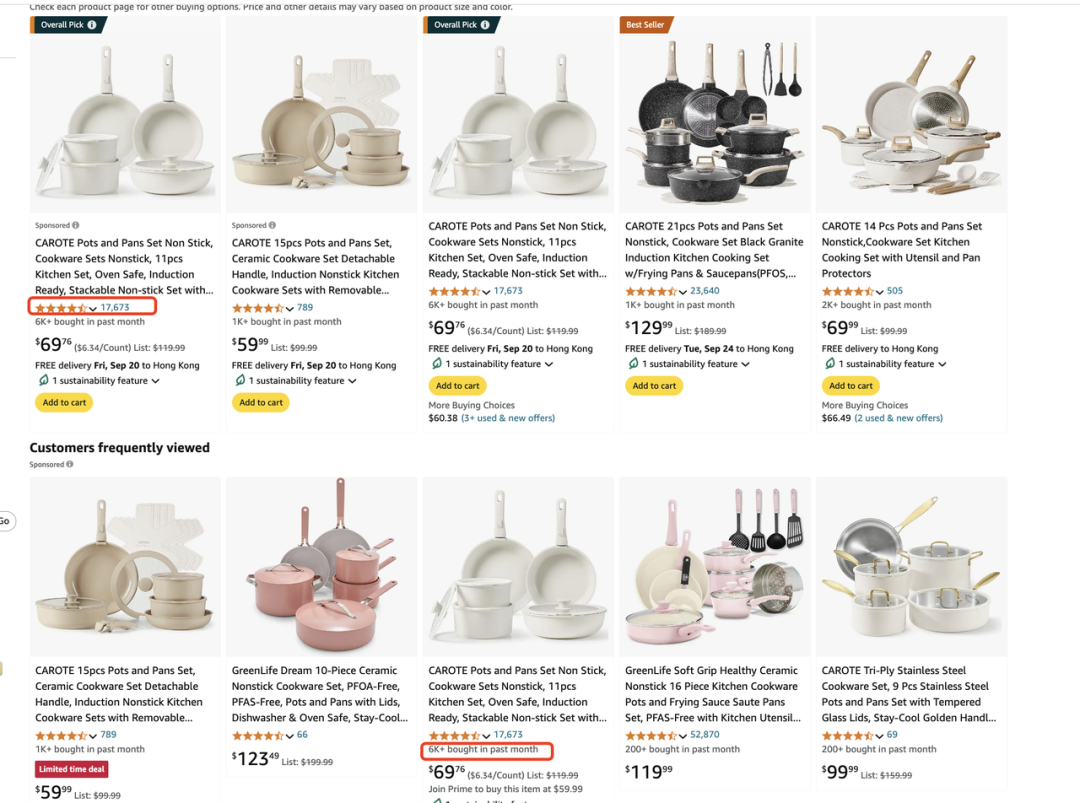This screenshot has height=803, width=1080.
Task: Open '2 used & new offers' link
Action: point(899,418)
